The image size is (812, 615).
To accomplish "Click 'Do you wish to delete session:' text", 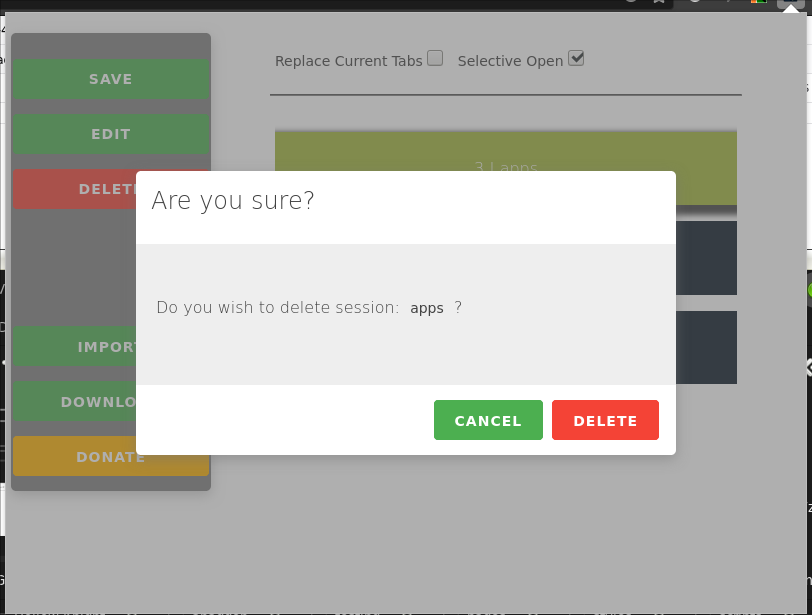I will (278, 308).
